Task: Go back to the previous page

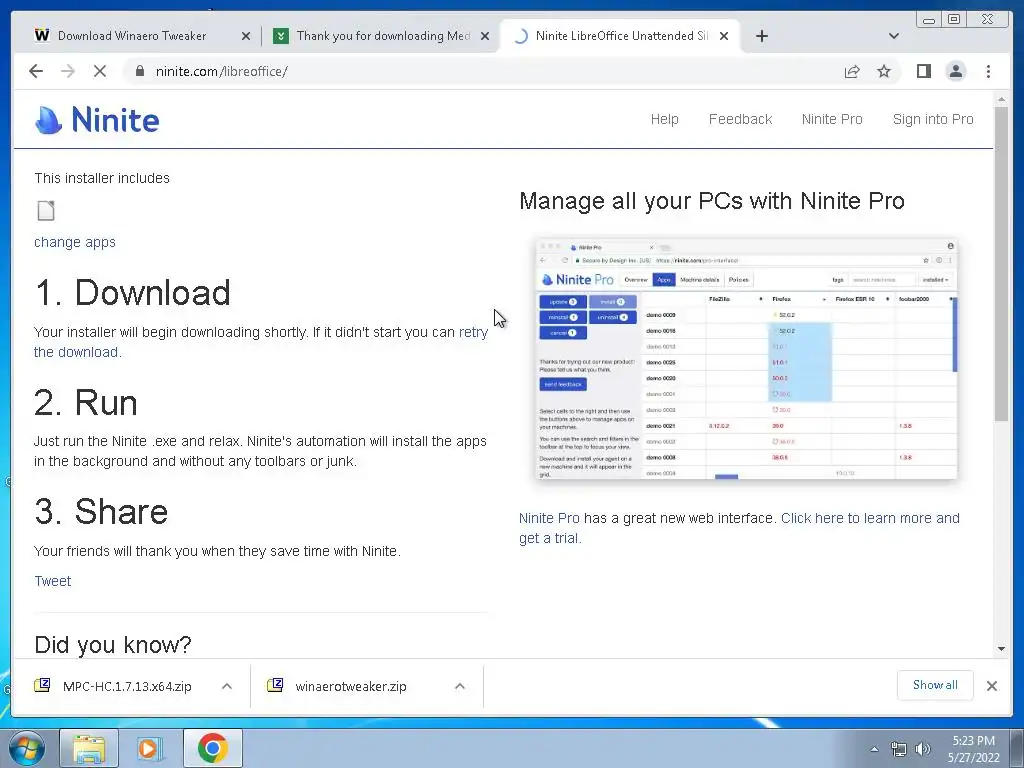Action: coord(36,71)
